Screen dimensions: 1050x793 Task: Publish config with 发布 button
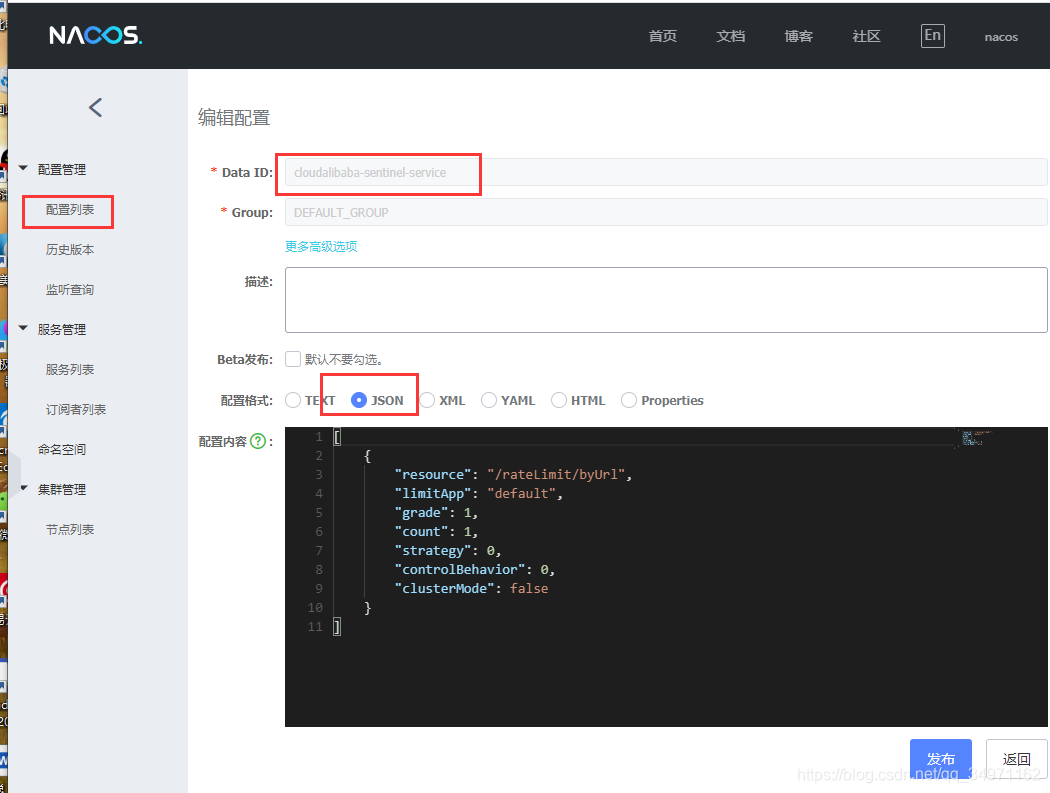point(940,758)
